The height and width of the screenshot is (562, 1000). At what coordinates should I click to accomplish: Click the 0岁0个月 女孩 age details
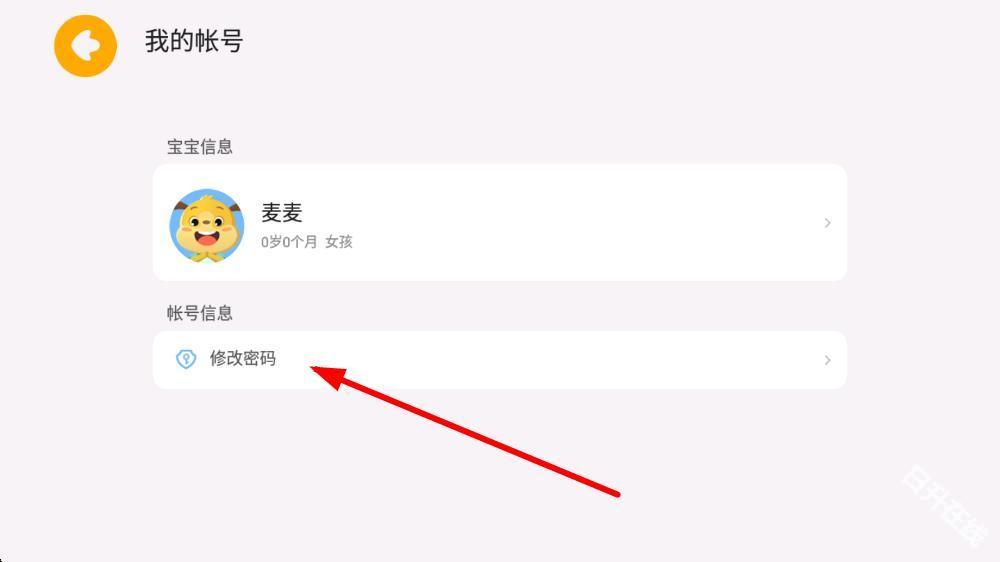click(307, 242)
